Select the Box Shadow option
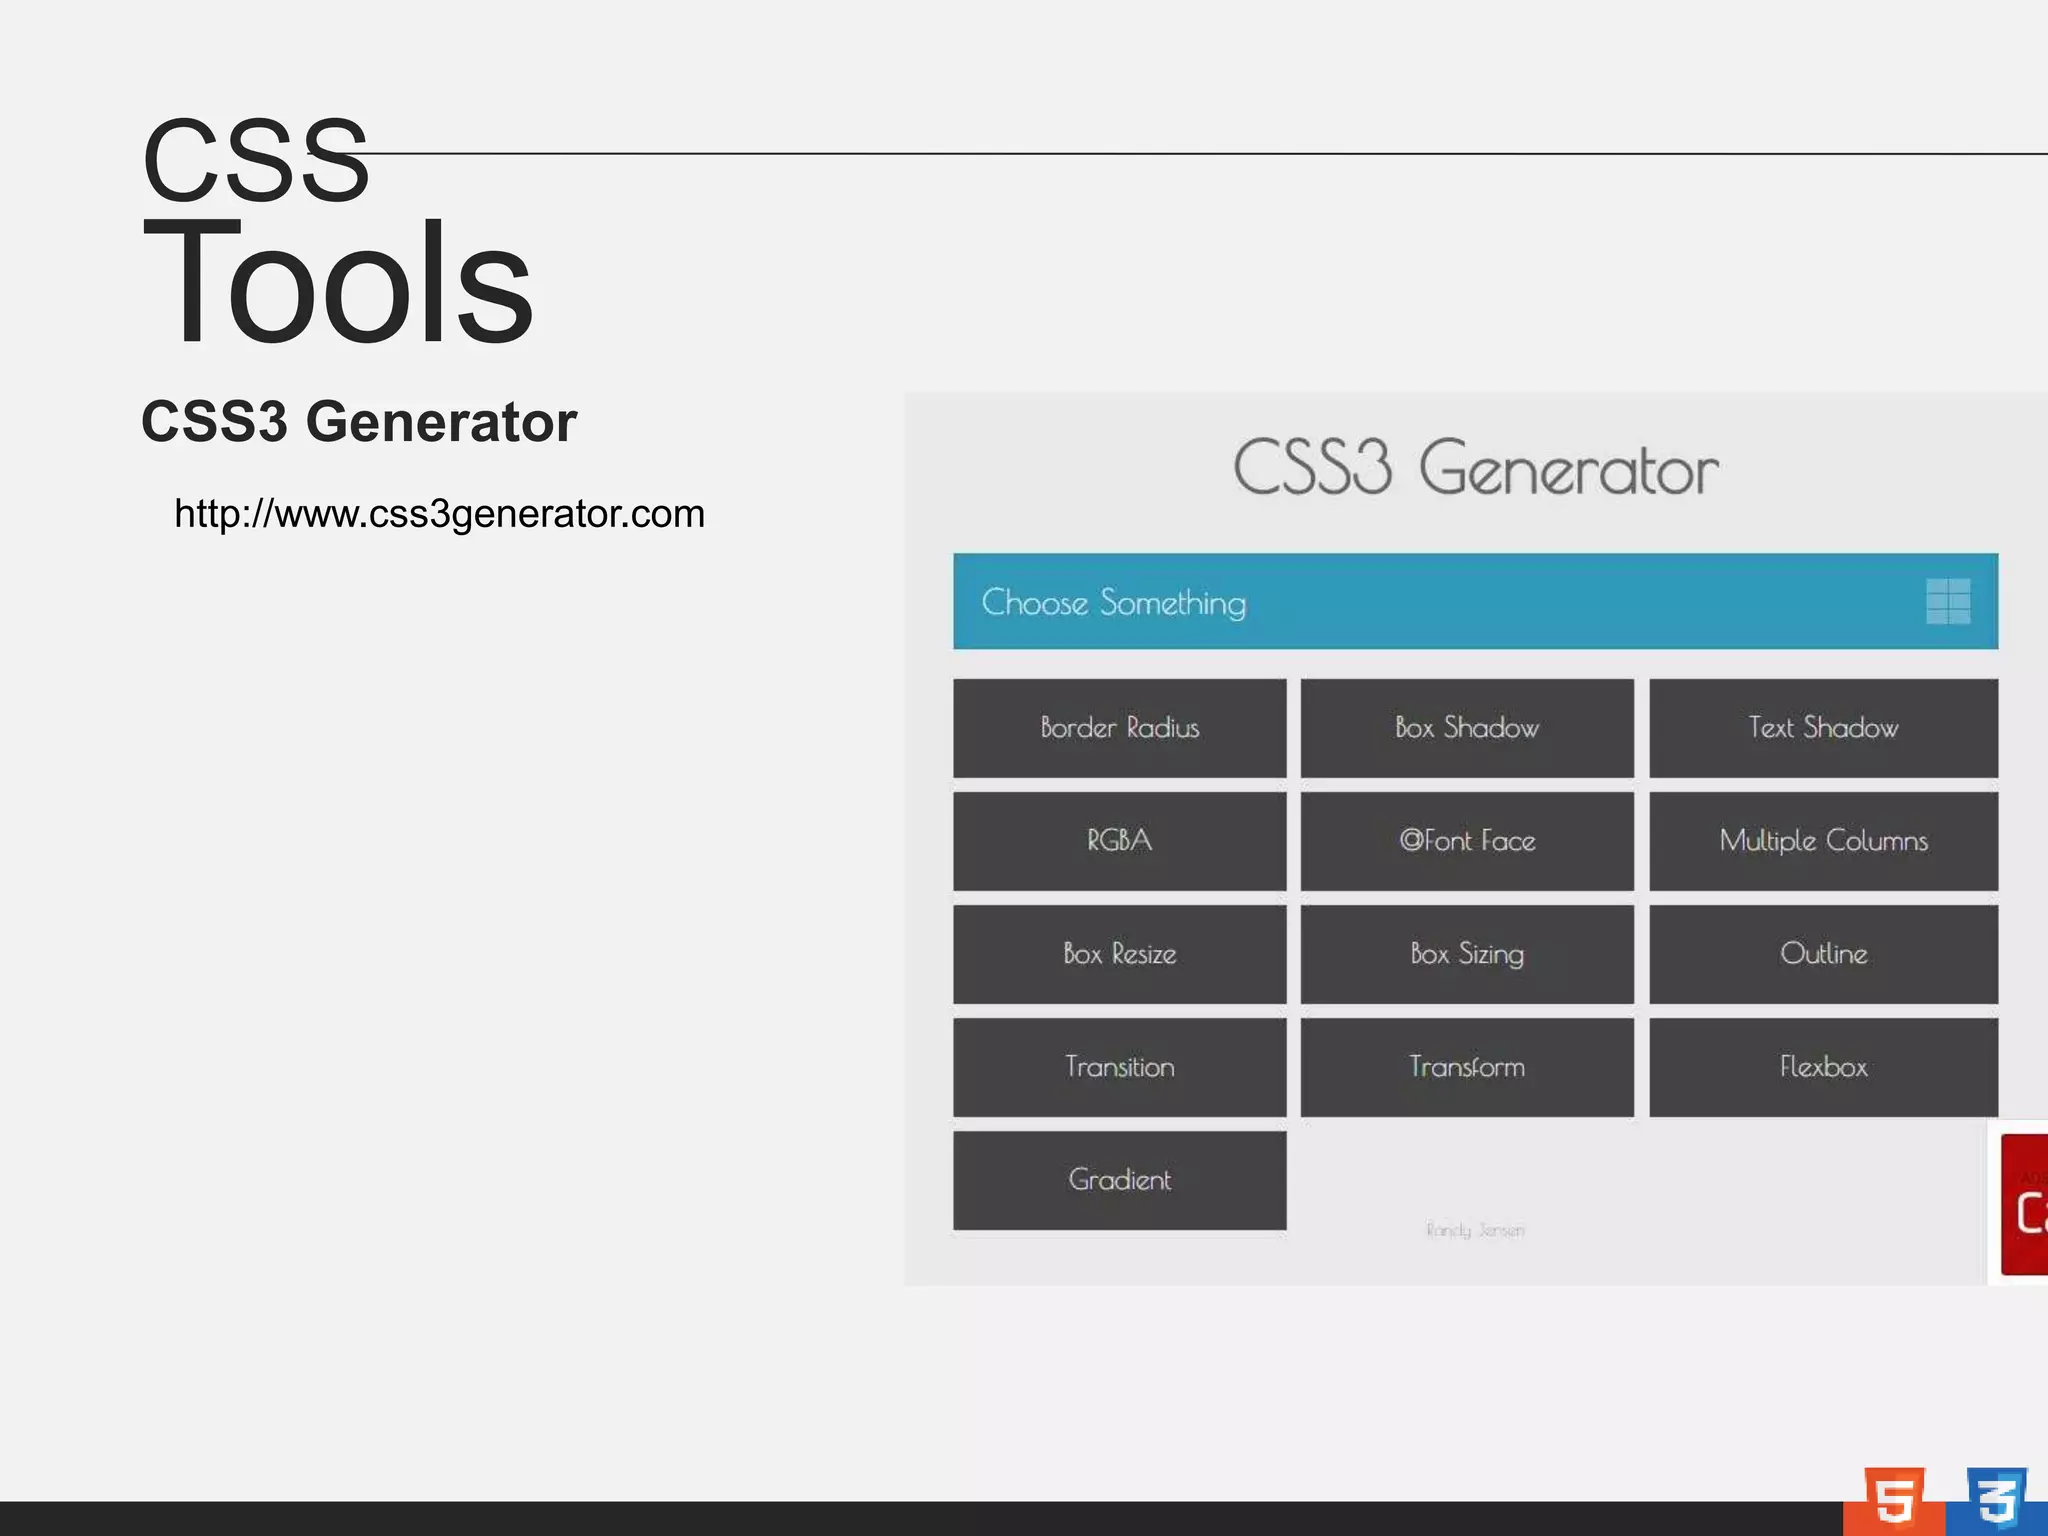Screen dimensions: 2048x1536 tap(1467, 728)
